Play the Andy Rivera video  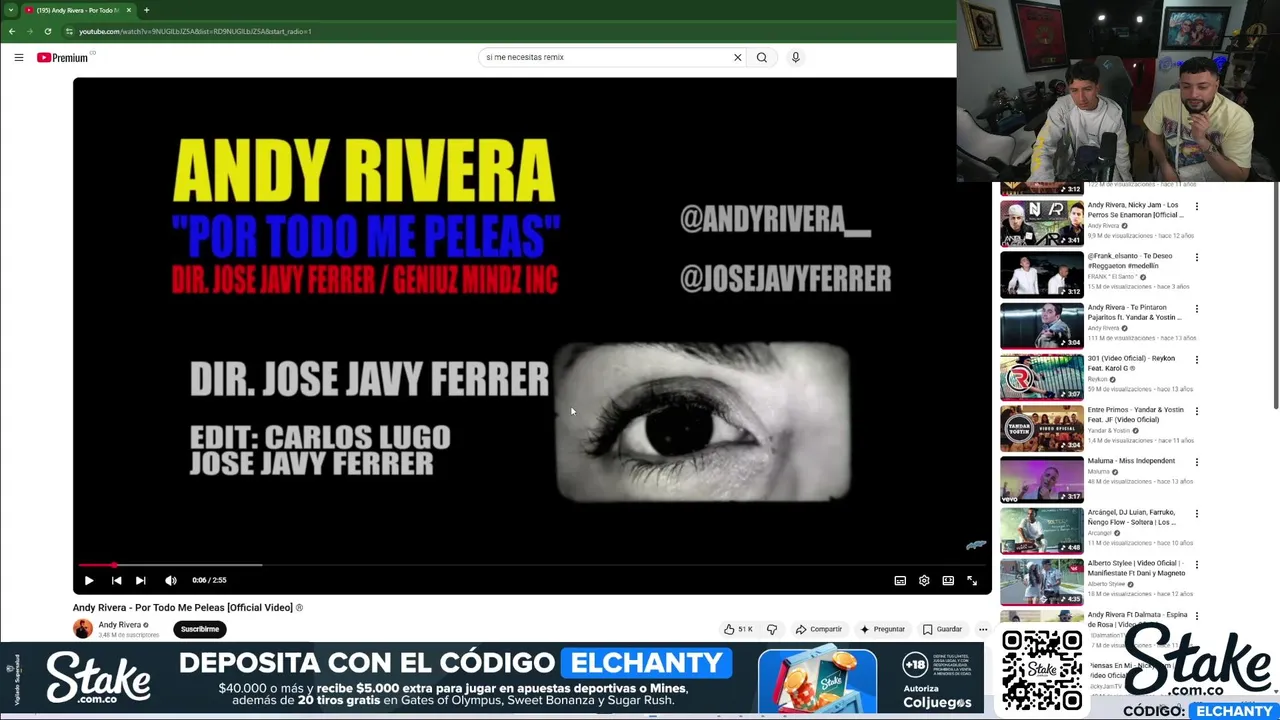point(89,580)
